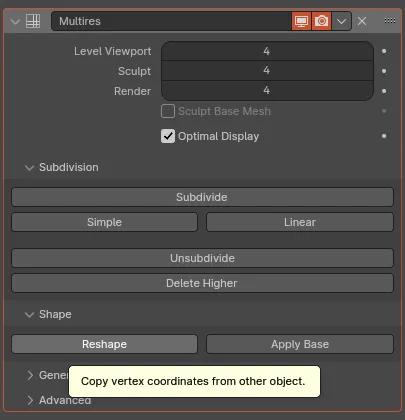Collapse the Shape section
Screen dimensions: 405x420
pos(29,315)
